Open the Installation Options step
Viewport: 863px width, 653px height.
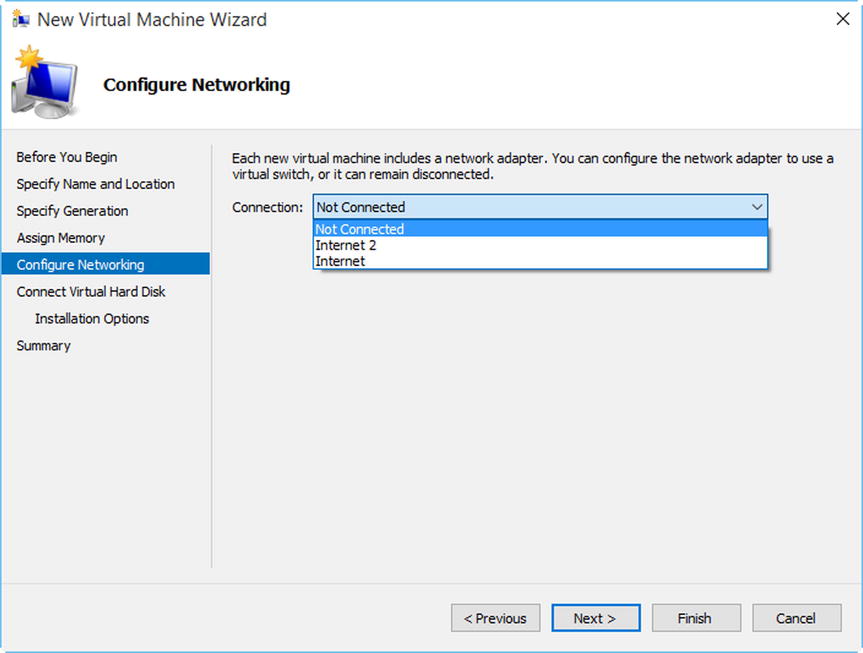click(x=92, y=319)
